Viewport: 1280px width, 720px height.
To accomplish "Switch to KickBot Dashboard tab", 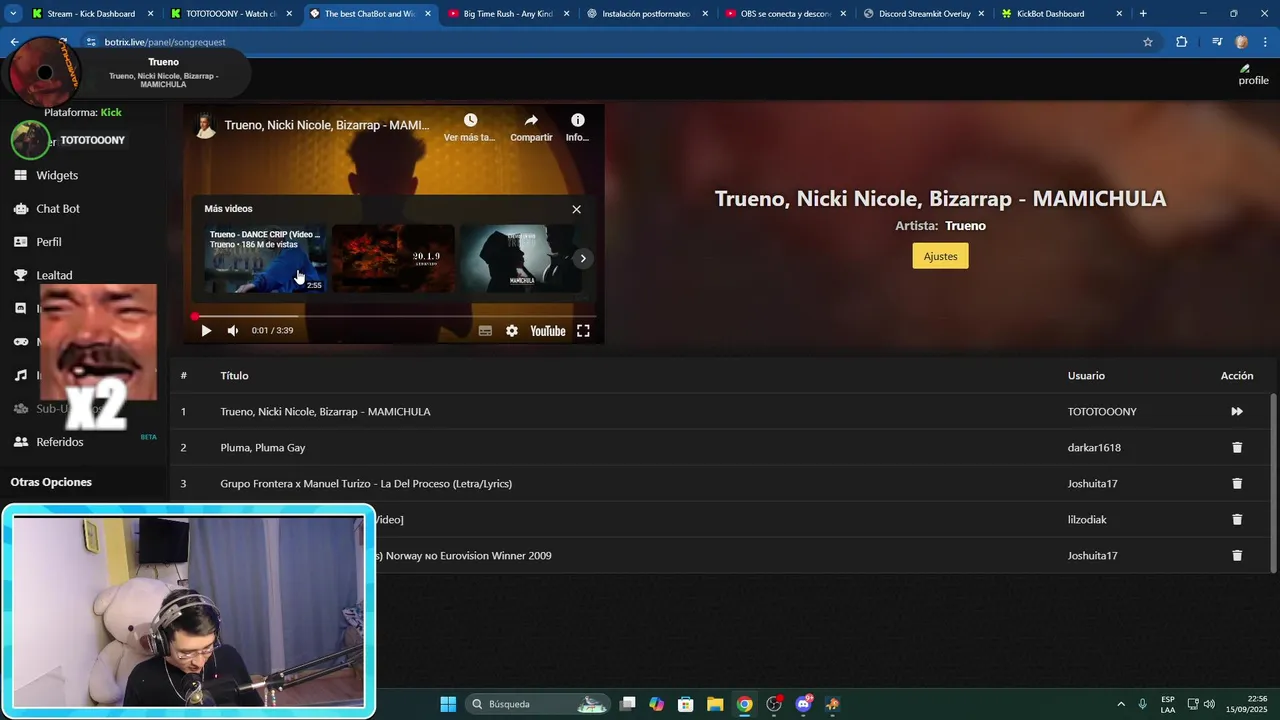I will pyautogui.click(x=1061, y=14).
